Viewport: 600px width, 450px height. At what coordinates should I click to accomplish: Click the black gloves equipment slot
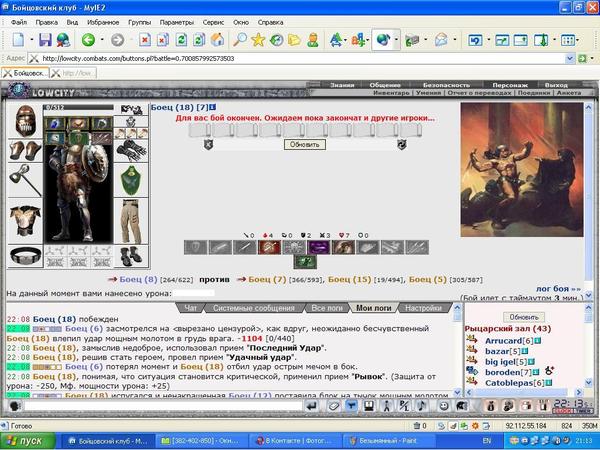click(131, 151)
